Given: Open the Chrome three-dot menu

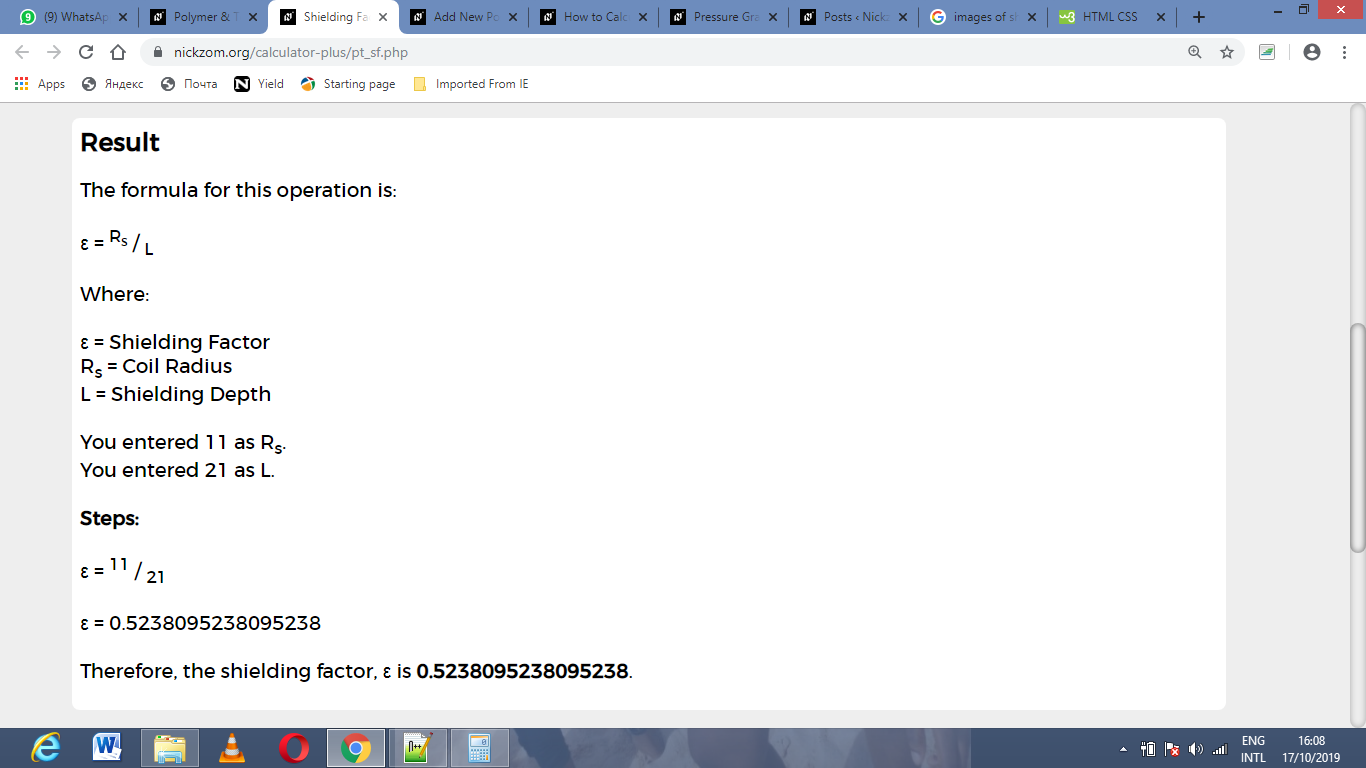Looking at the screenshot, I should click(x=1343, y=52).
